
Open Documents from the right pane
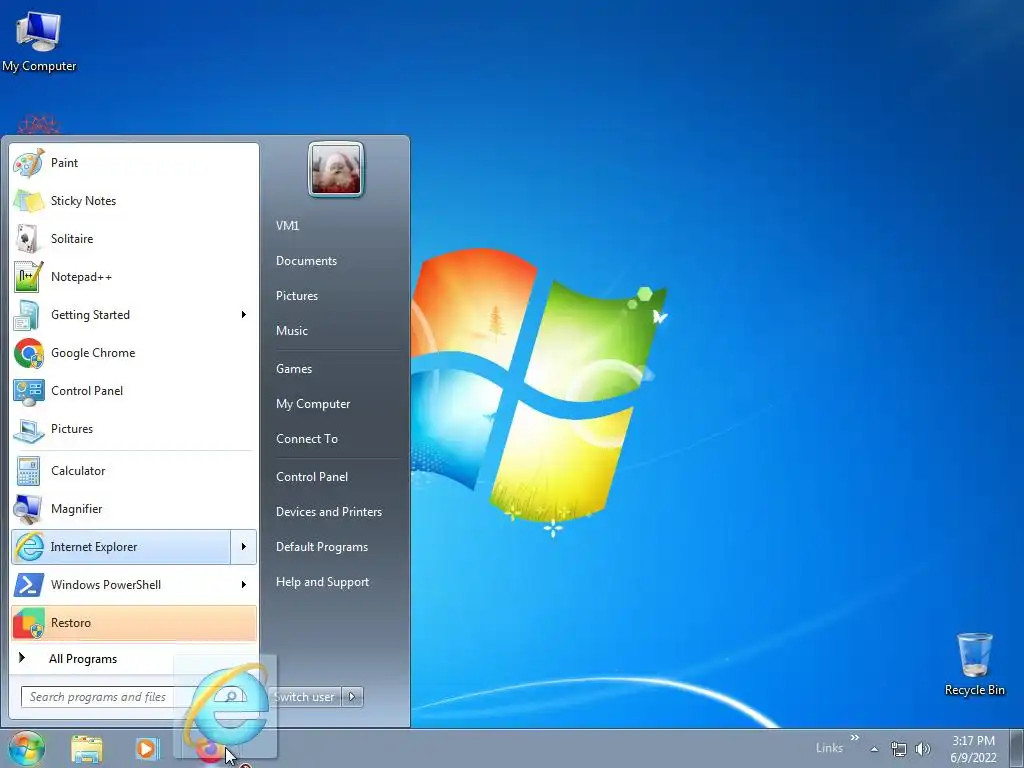pyautogui.click(x=306, y=261)
